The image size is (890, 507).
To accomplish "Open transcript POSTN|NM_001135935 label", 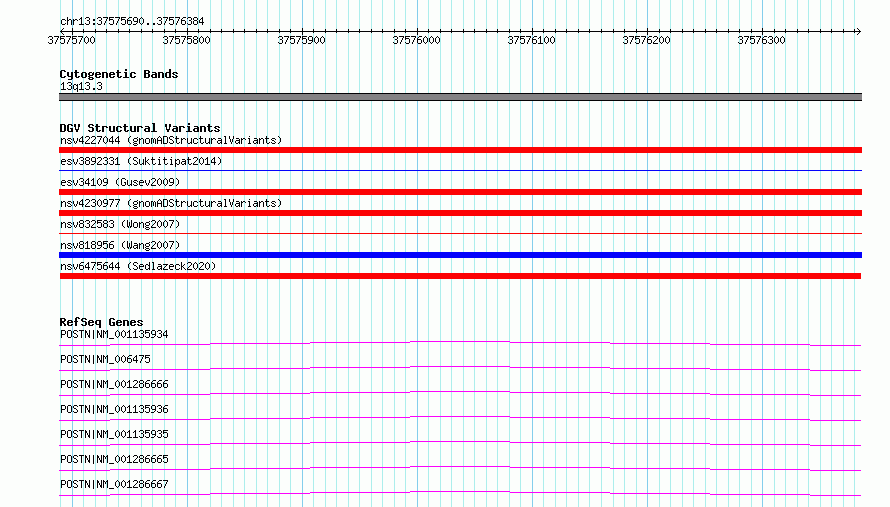I will [114, 434].
